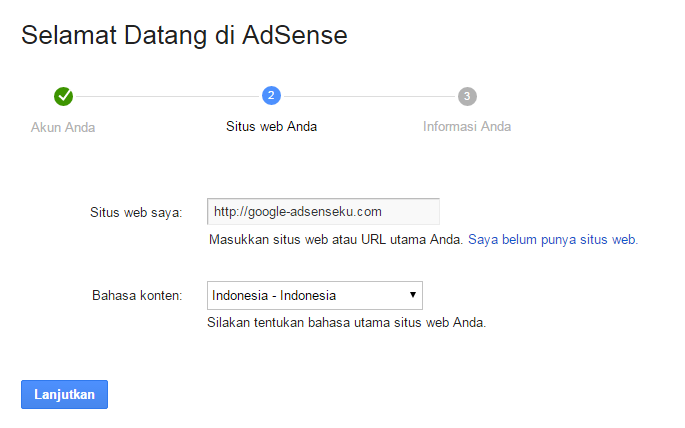
Task: Click the gray step 3 circle
Action: (x=467, y=96)
